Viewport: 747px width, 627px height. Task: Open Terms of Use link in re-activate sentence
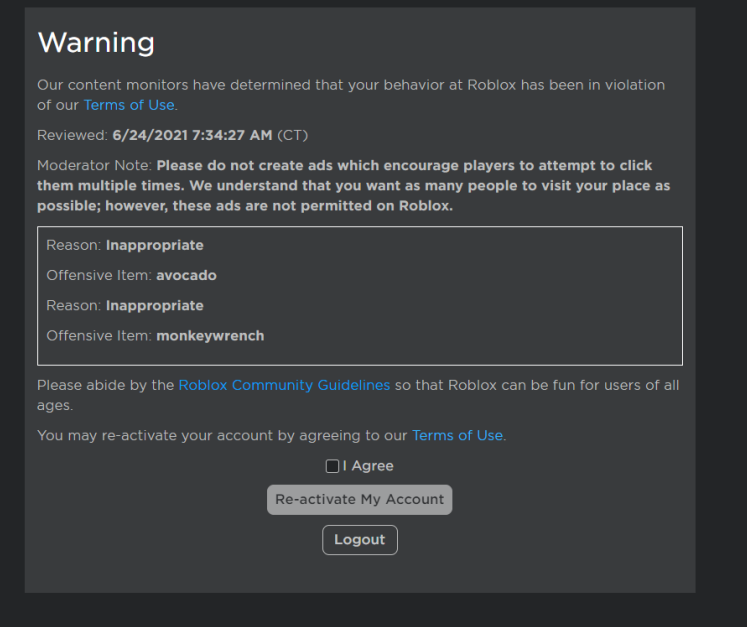pyautogui.click(x=457, y=435)
